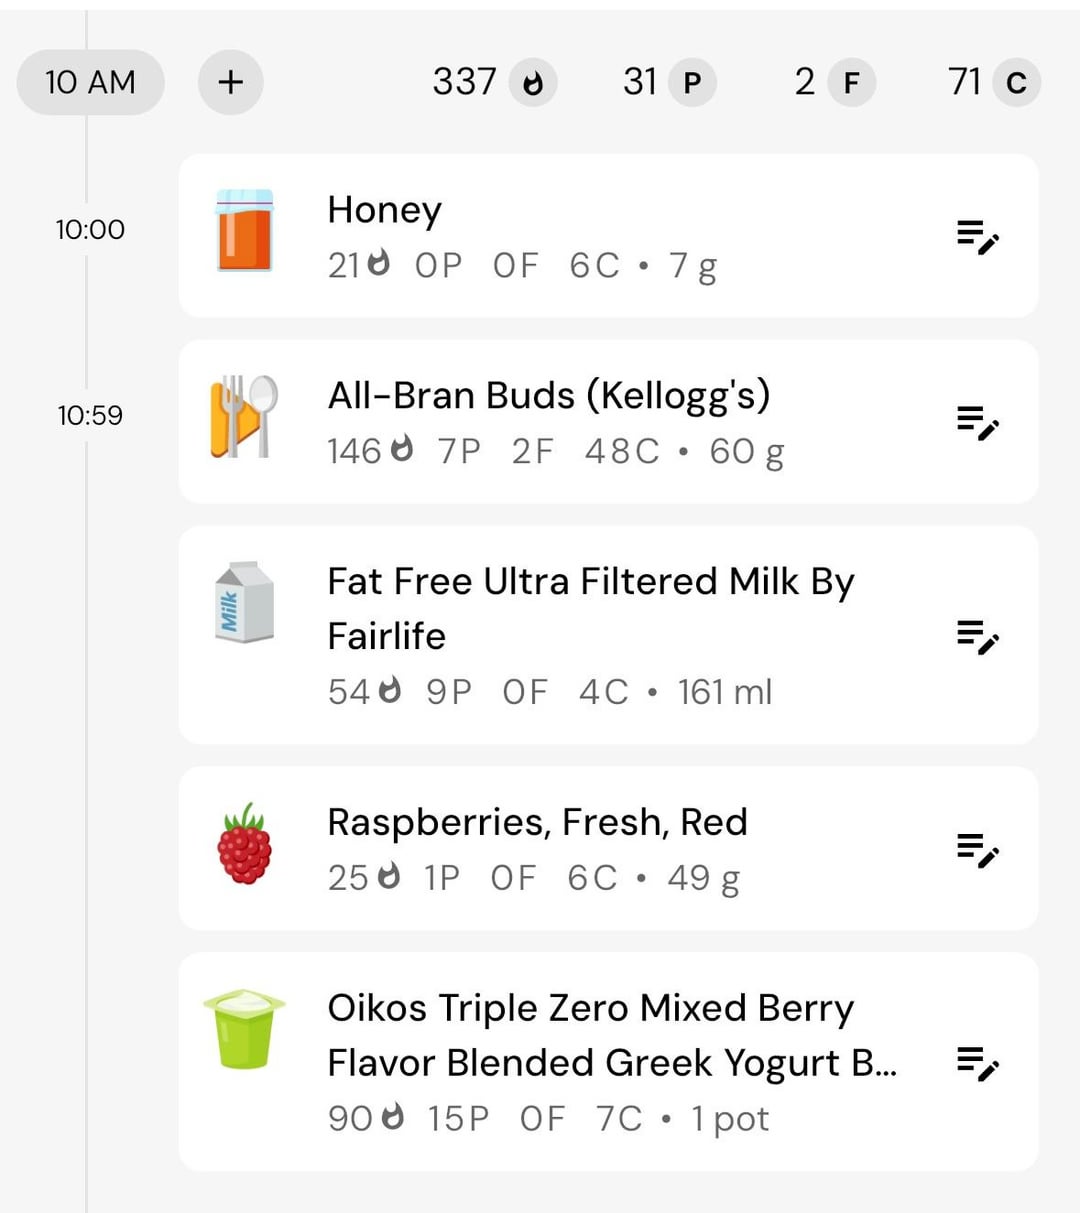The image size is (1080, 1213).
Task: Select the 10:00 timeline time label
Action: pyautogui.click(x=90, y=230)
